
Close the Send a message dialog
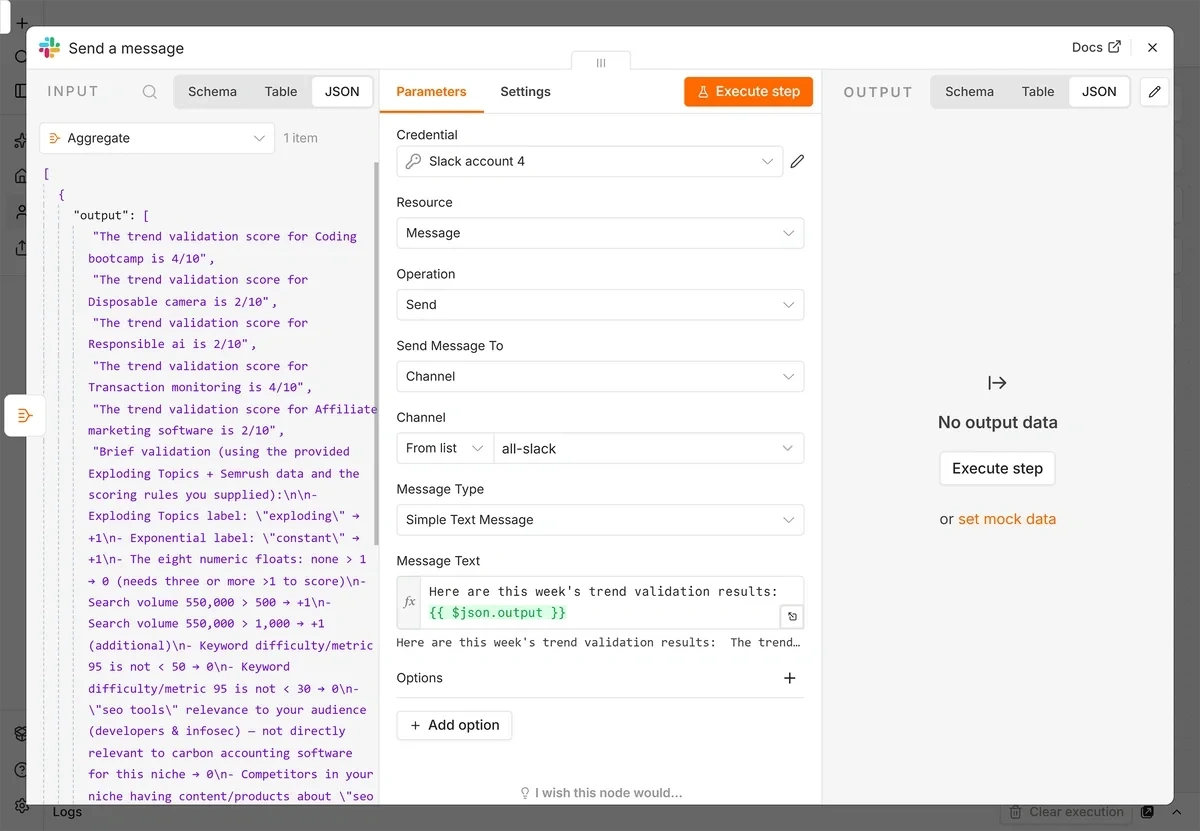click(x=1152, y=47)
